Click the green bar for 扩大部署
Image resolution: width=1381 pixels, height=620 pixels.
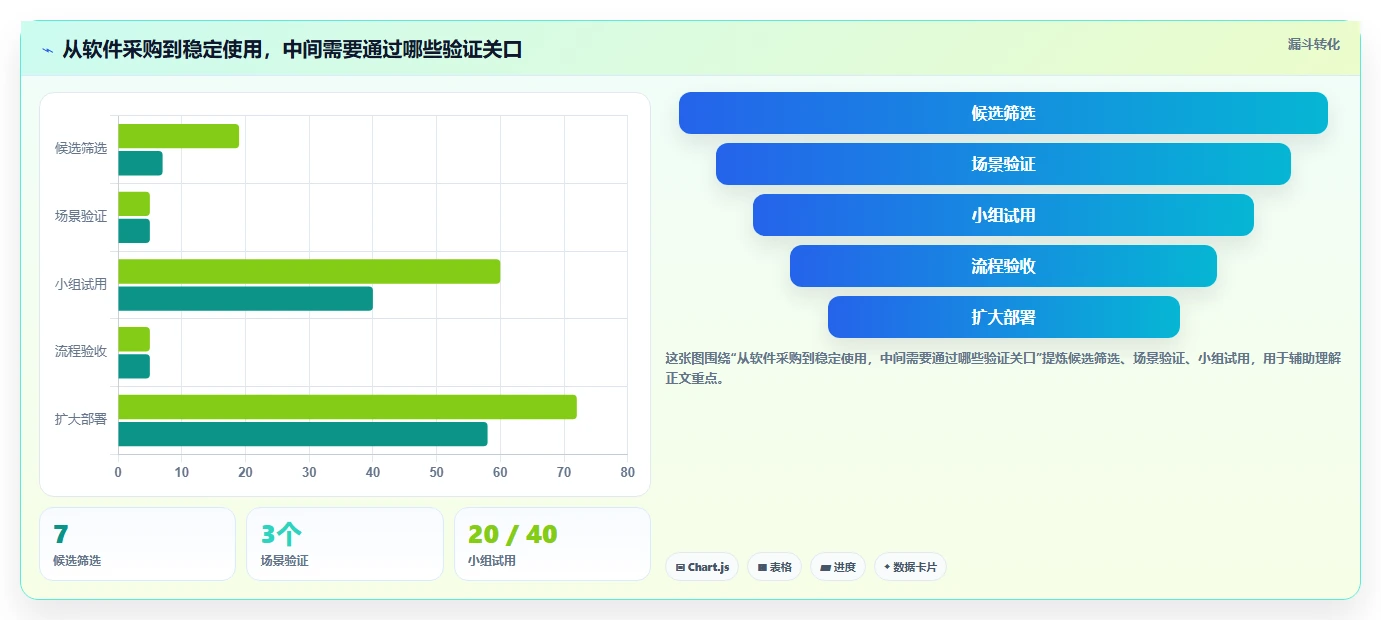coord(347,407)
